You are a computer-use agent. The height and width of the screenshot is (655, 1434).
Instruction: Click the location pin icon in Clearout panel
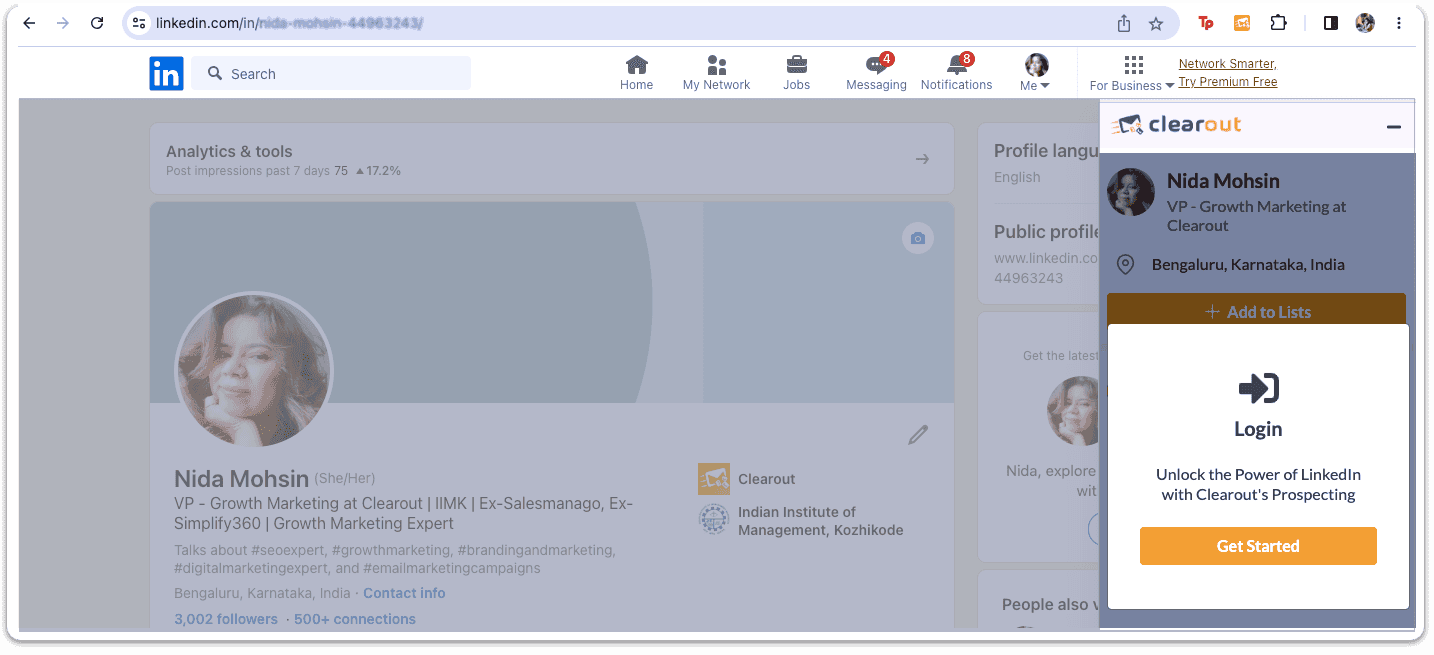1125,265
